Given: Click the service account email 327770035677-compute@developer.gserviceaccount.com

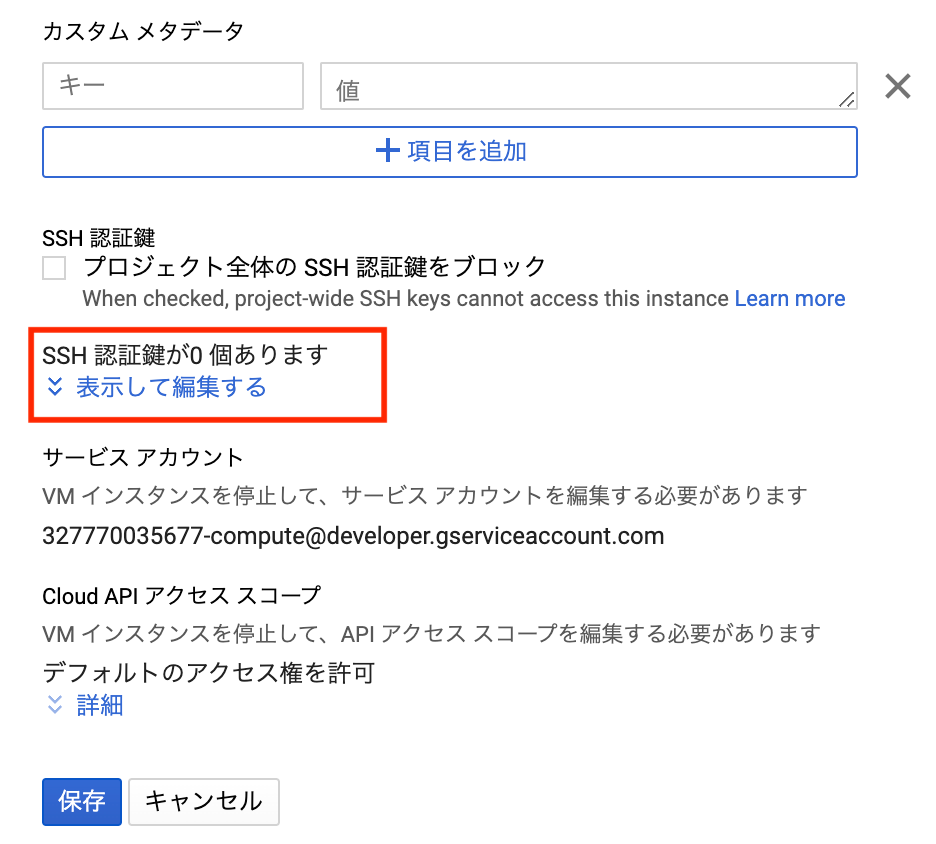Looking at the screenshot, I should click(x=353, y=536).
